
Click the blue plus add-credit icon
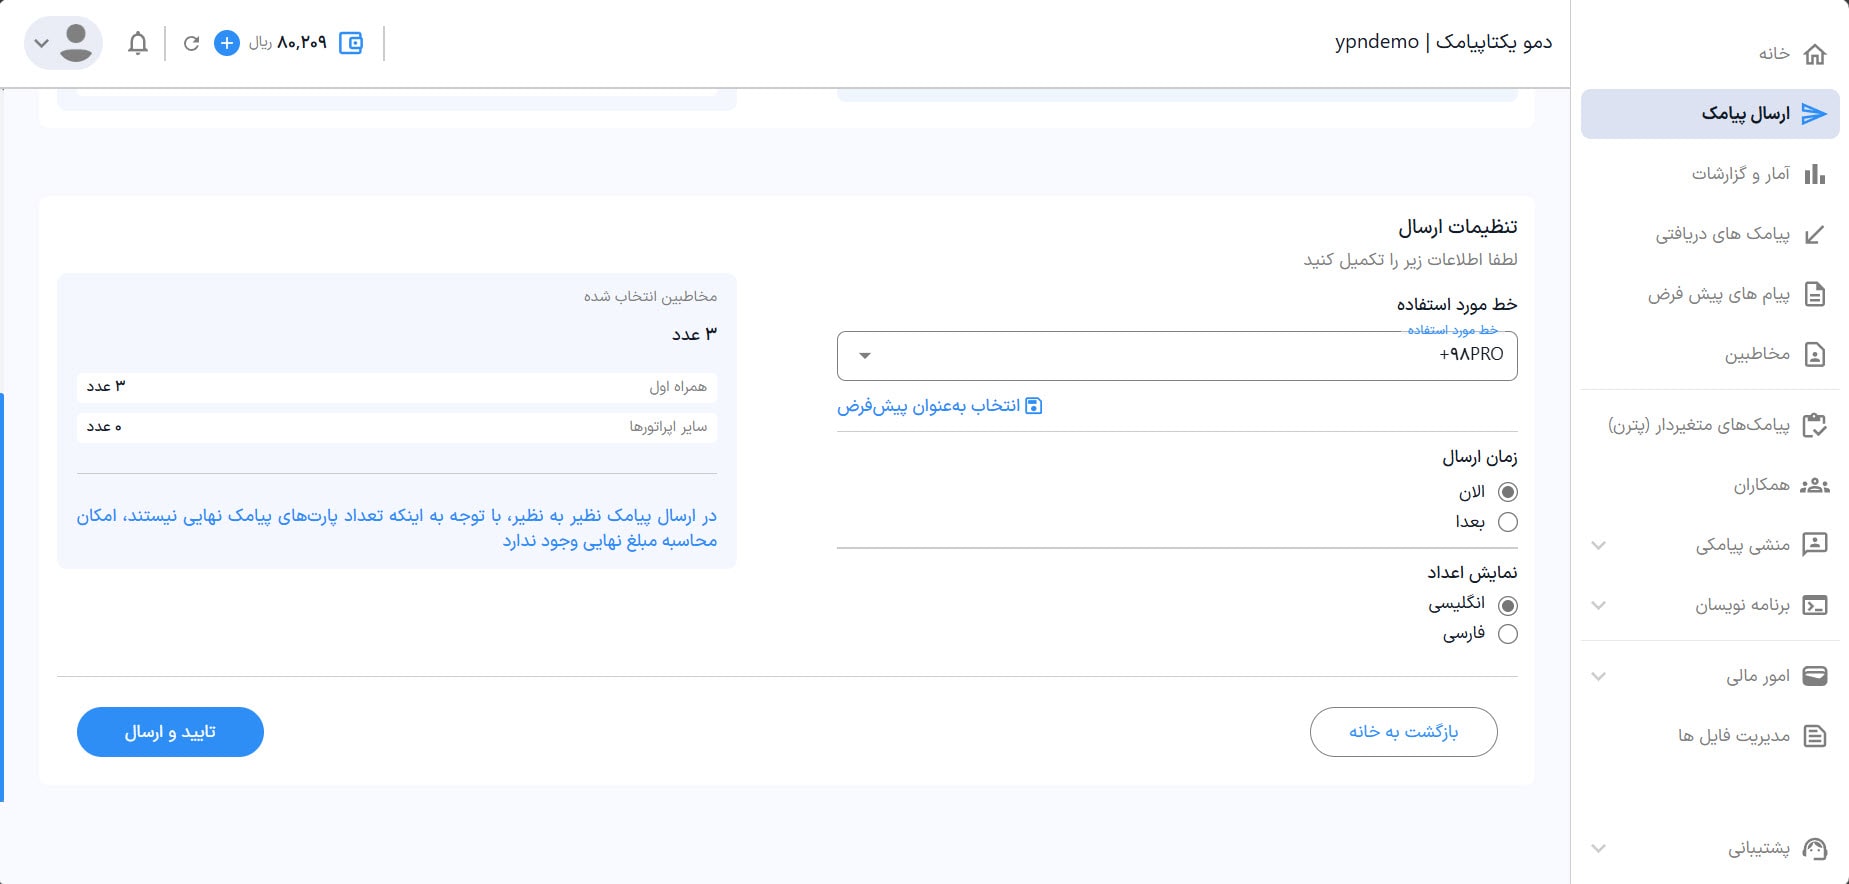[227, 43]
